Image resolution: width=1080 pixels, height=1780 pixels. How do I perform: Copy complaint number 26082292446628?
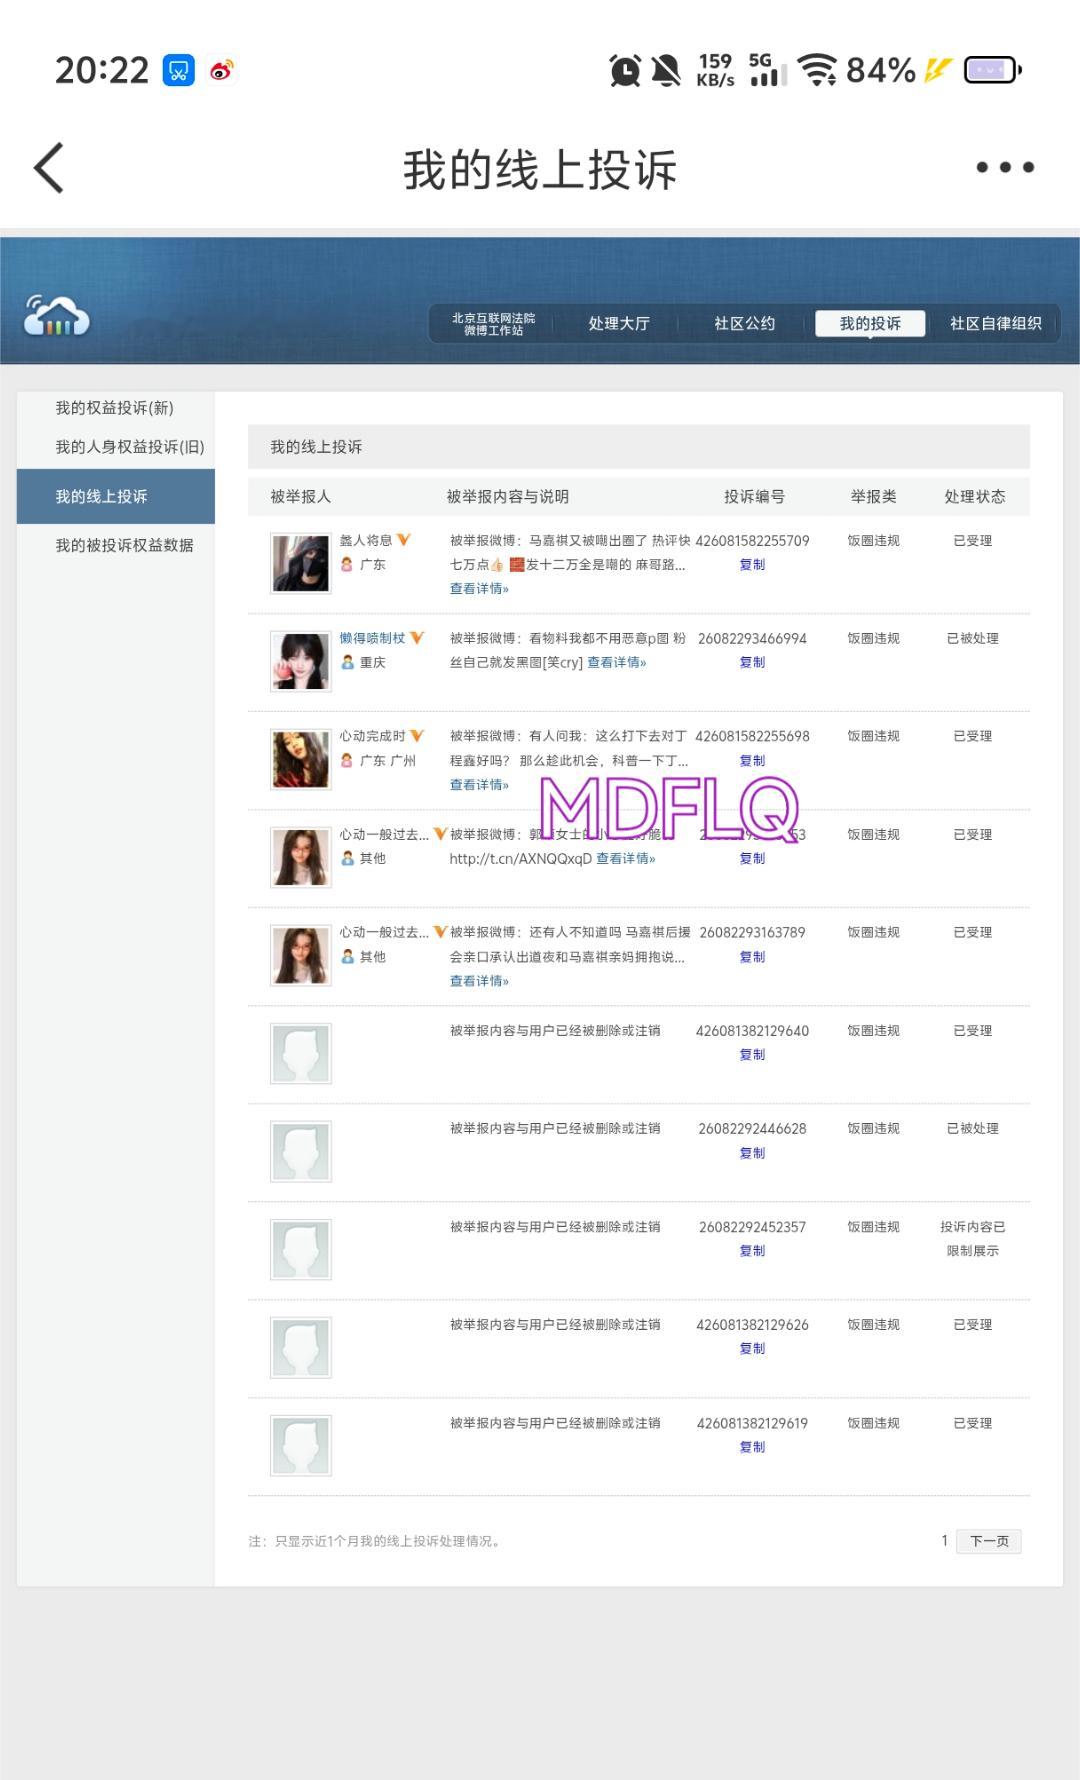pos(752,1153)
